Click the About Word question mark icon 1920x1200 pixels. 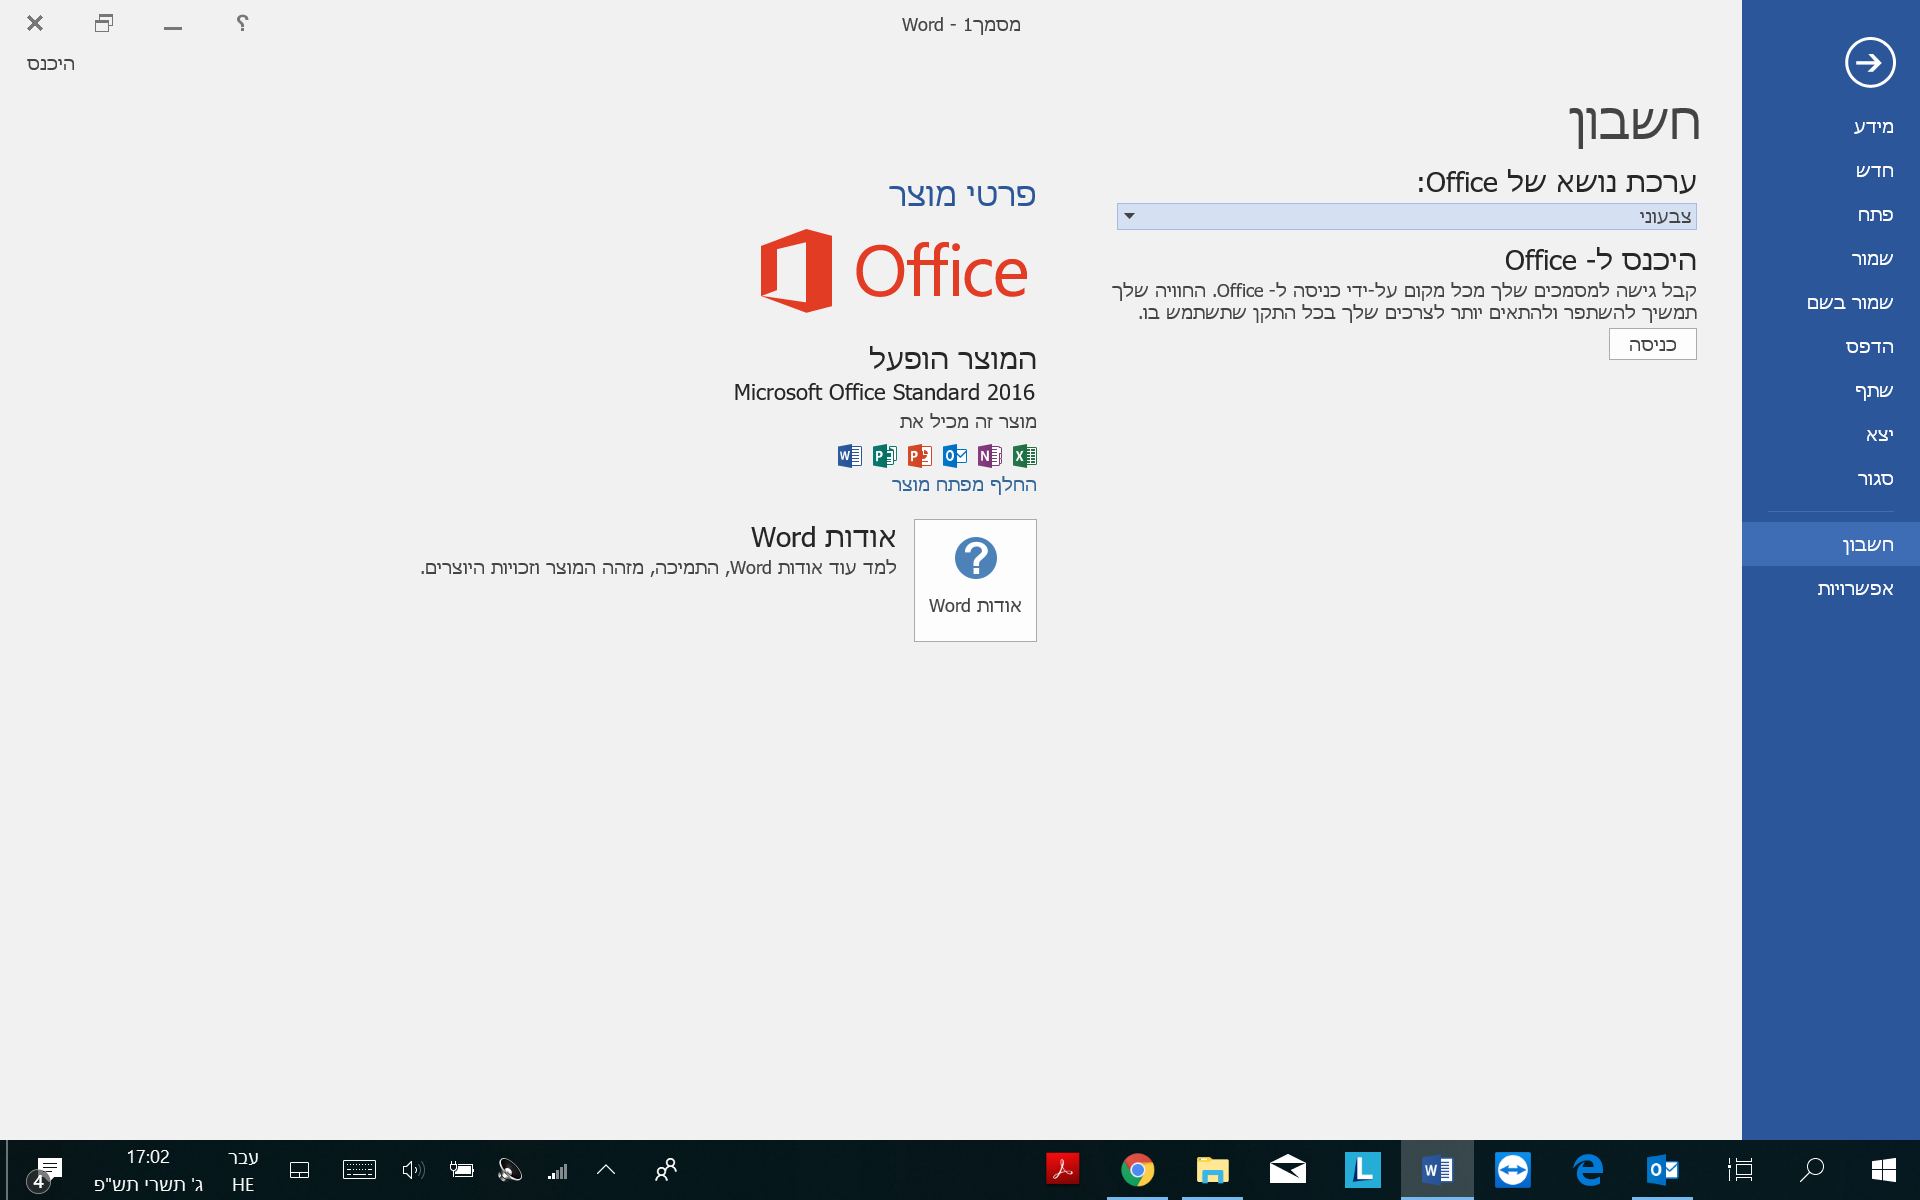click(x=975, y=558)
